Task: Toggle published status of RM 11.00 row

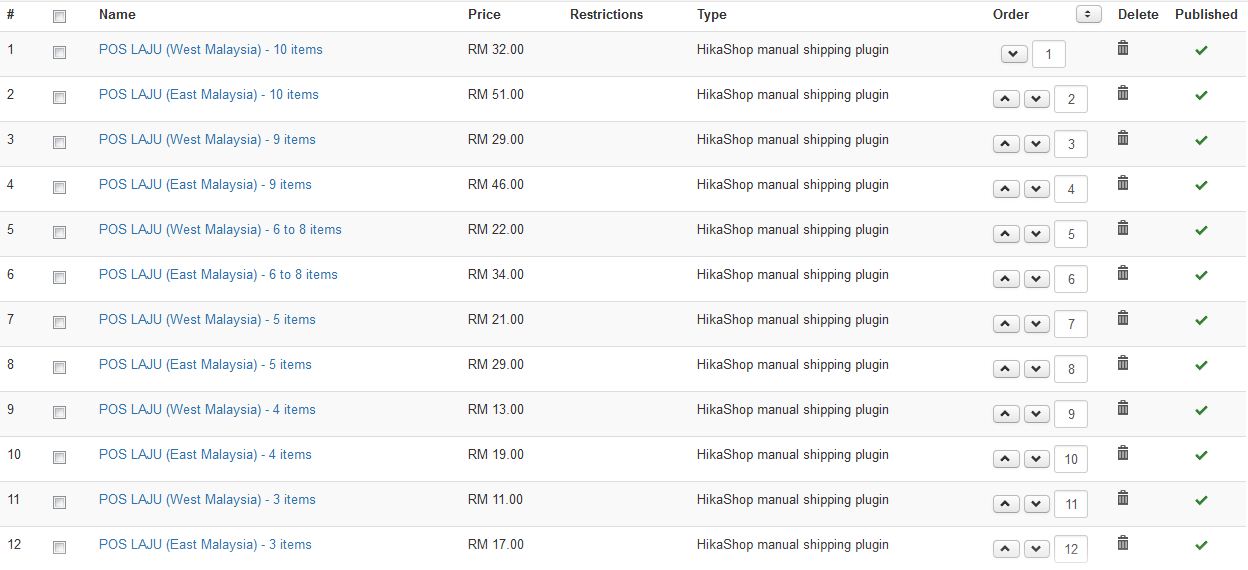Action: [x=1201, y=500]
